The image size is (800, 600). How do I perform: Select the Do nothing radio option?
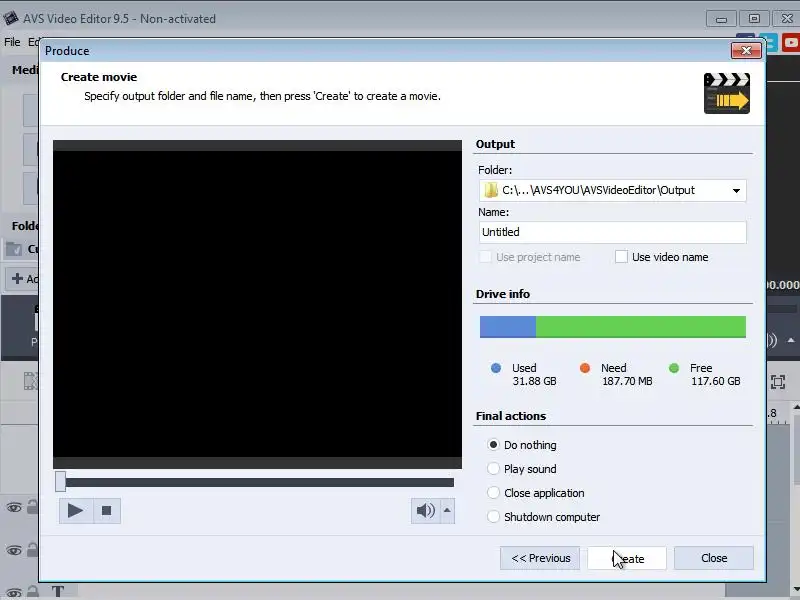coord(493,445)
